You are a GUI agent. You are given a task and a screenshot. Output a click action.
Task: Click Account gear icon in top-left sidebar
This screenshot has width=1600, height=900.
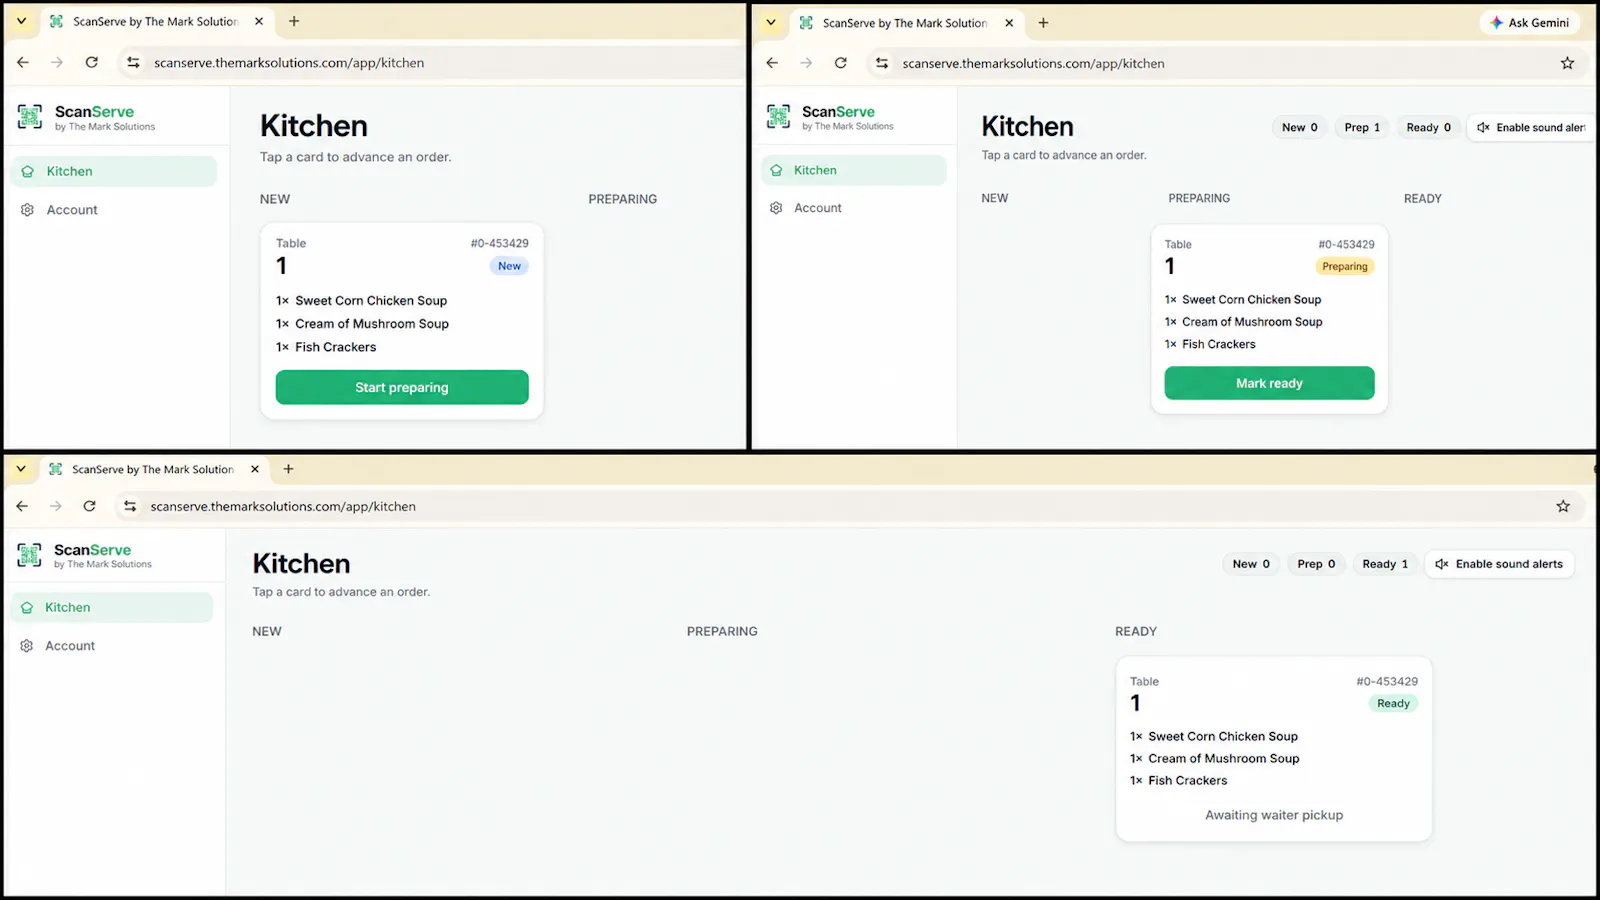click(28, 210)
